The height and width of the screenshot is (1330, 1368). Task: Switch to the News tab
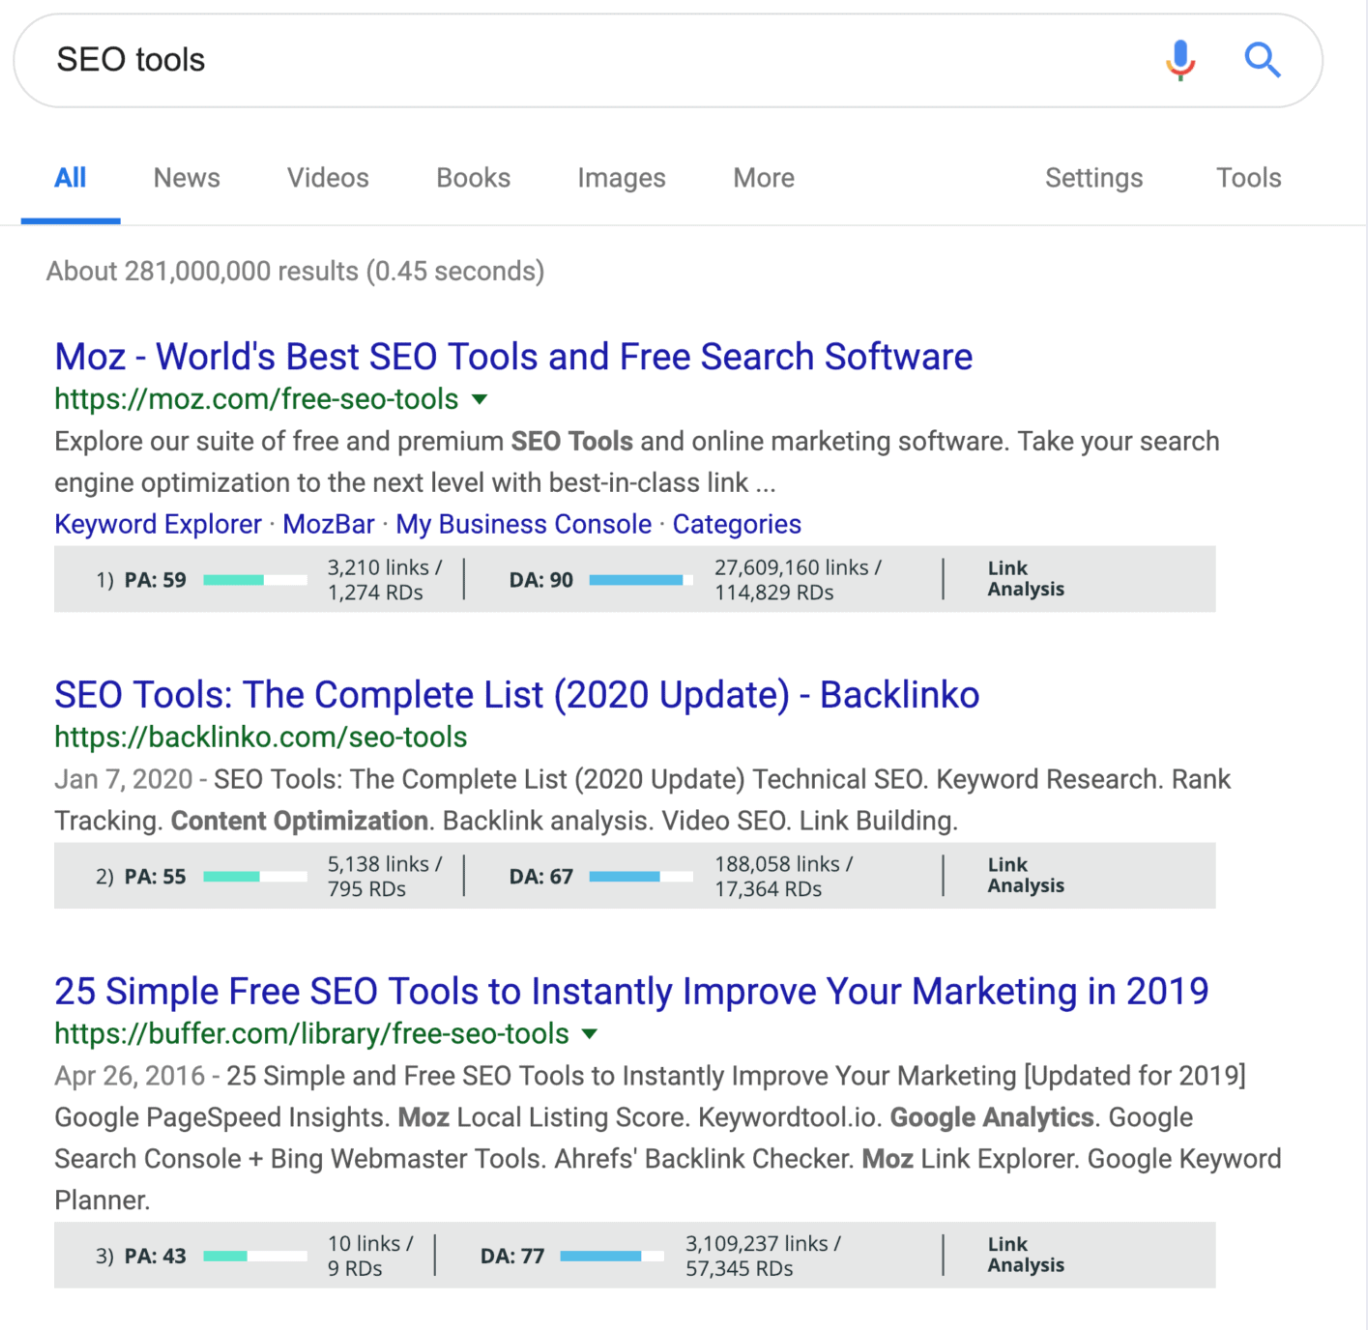187,178
